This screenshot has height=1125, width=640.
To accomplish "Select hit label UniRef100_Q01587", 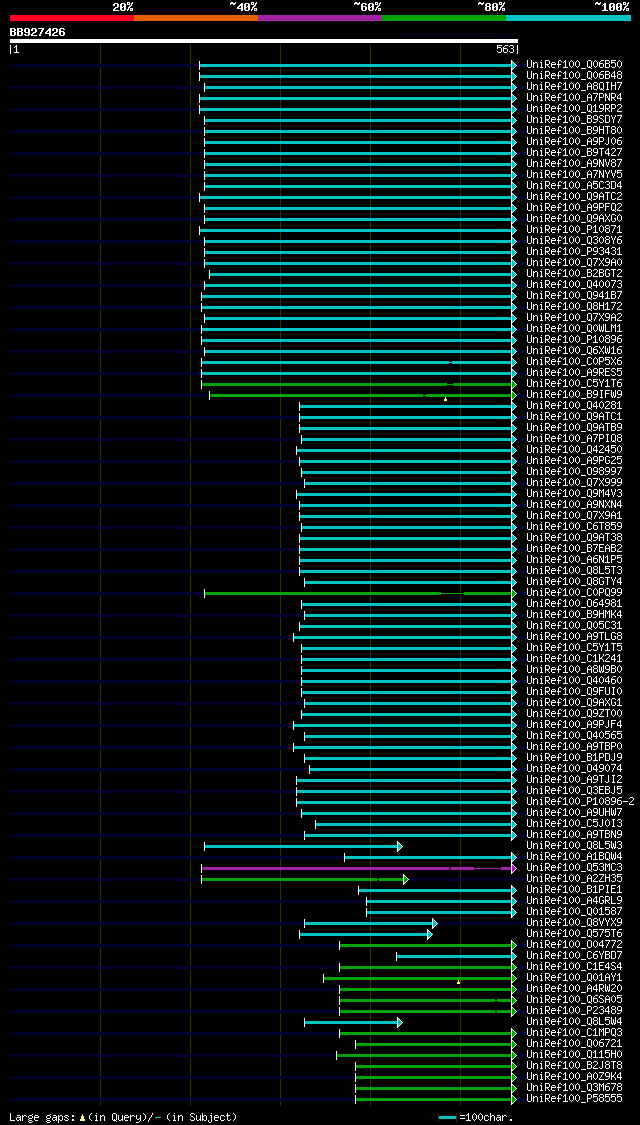I will (574, 913).
